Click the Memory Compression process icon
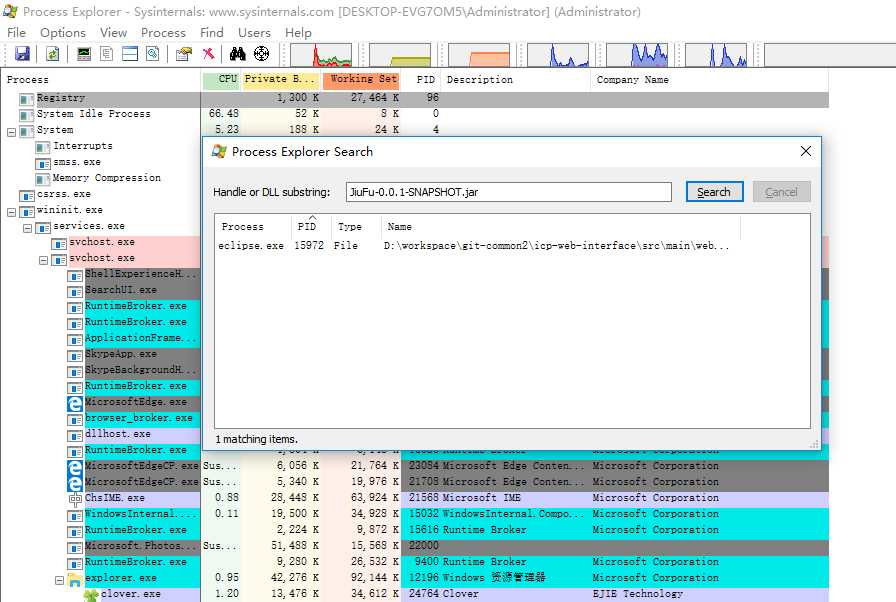The height and width of the screenshot is (602, 896). coord(42,179)
